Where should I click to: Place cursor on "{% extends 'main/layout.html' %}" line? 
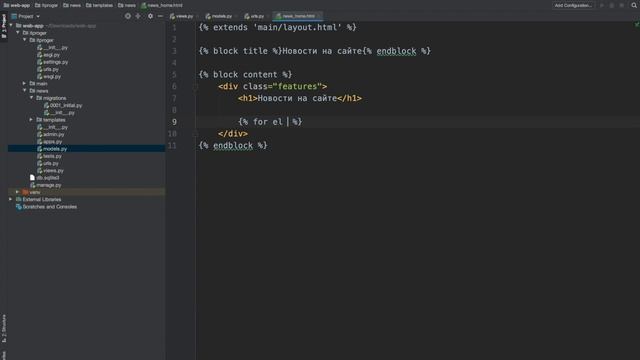tap(278, 27)
